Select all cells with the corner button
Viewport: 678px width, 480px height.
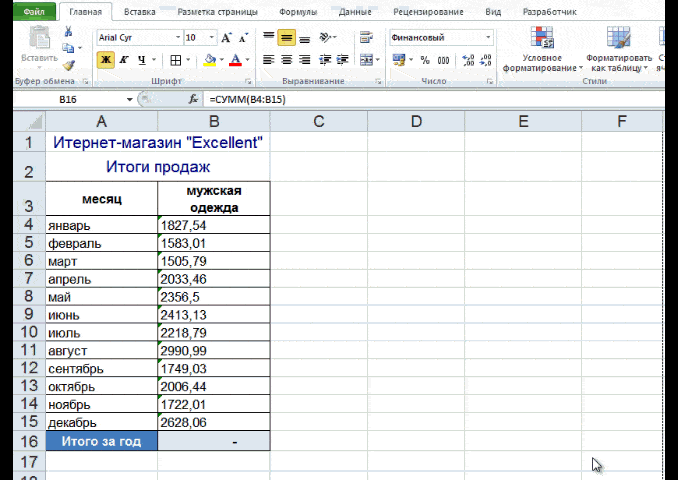tap(29, 122)
